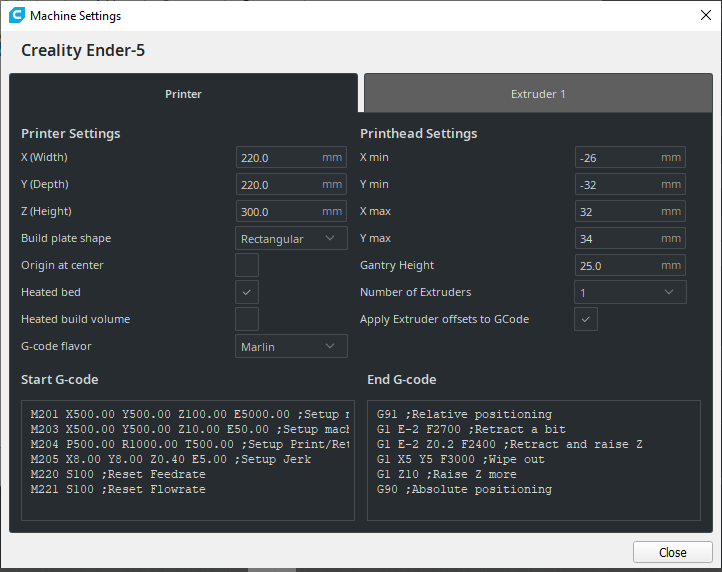This screenshot has height=572, width=722.
Task: Click the Creality Ender-5 heading
Action: click(x=83, y=50)
